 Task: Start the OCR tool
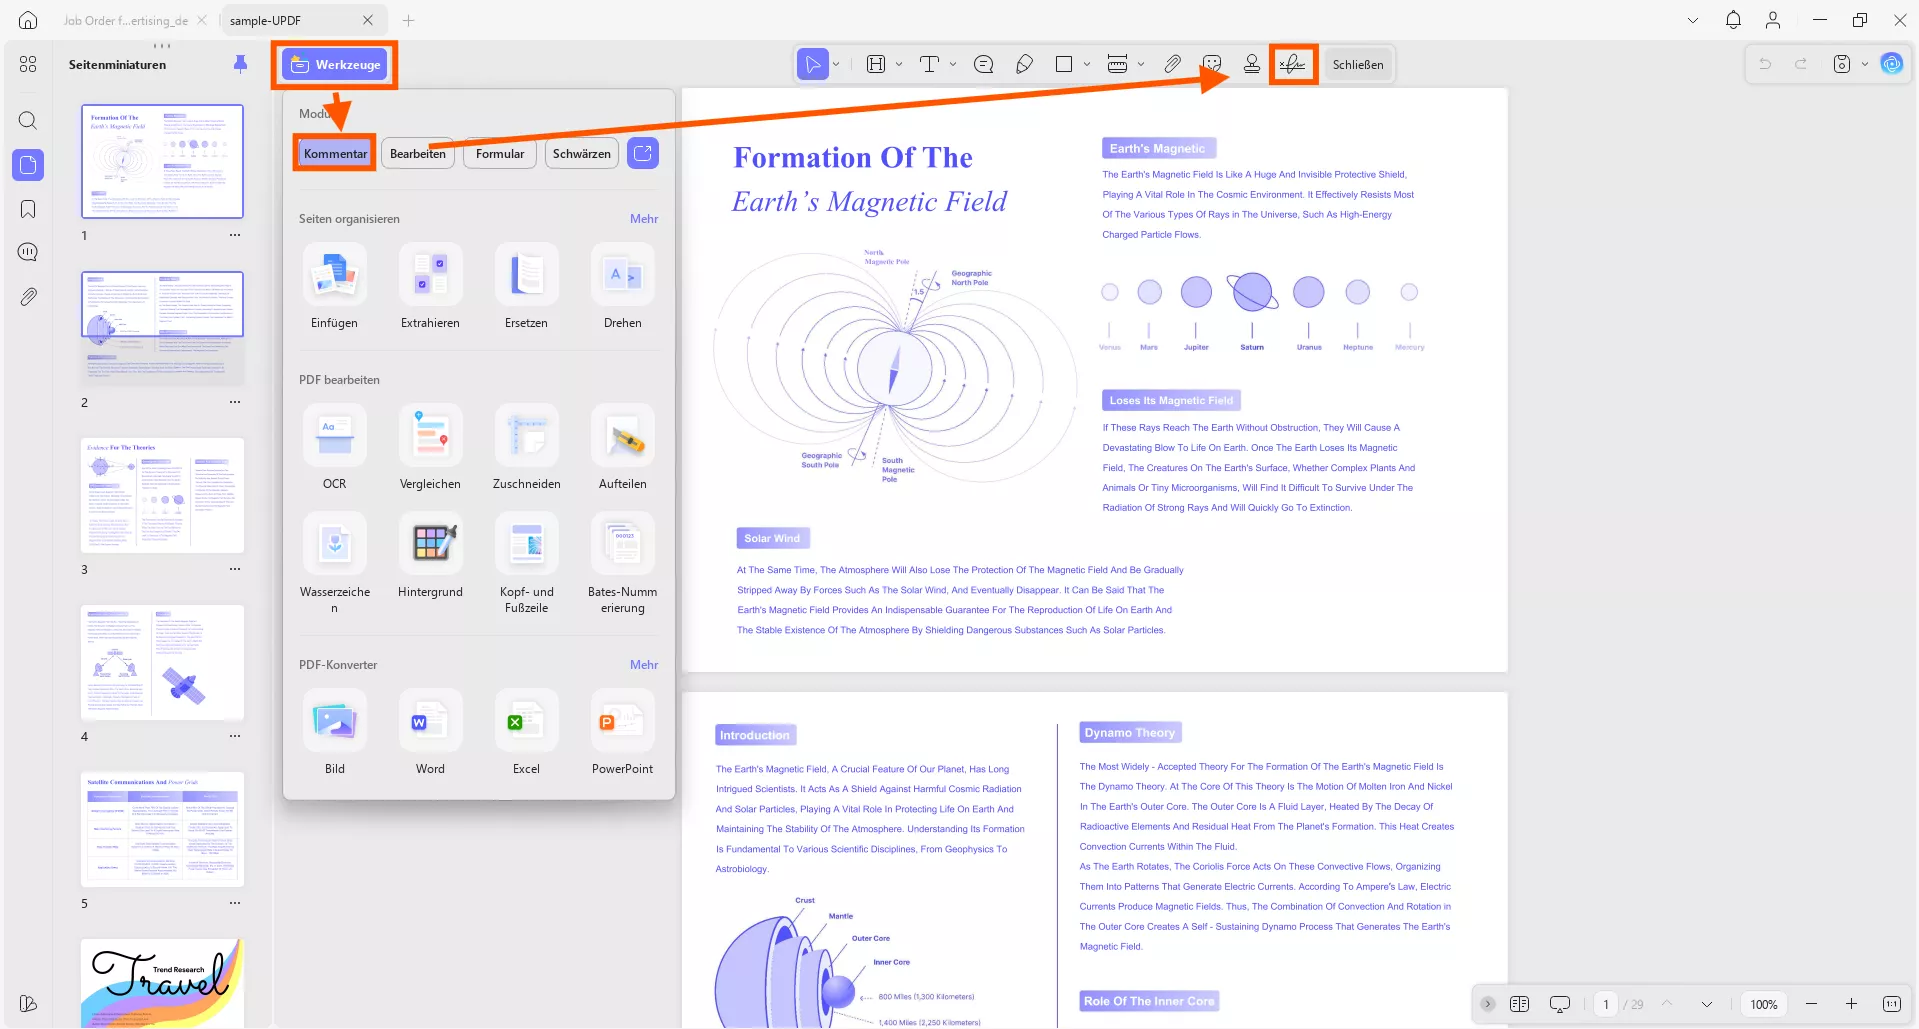click(334, 435)
